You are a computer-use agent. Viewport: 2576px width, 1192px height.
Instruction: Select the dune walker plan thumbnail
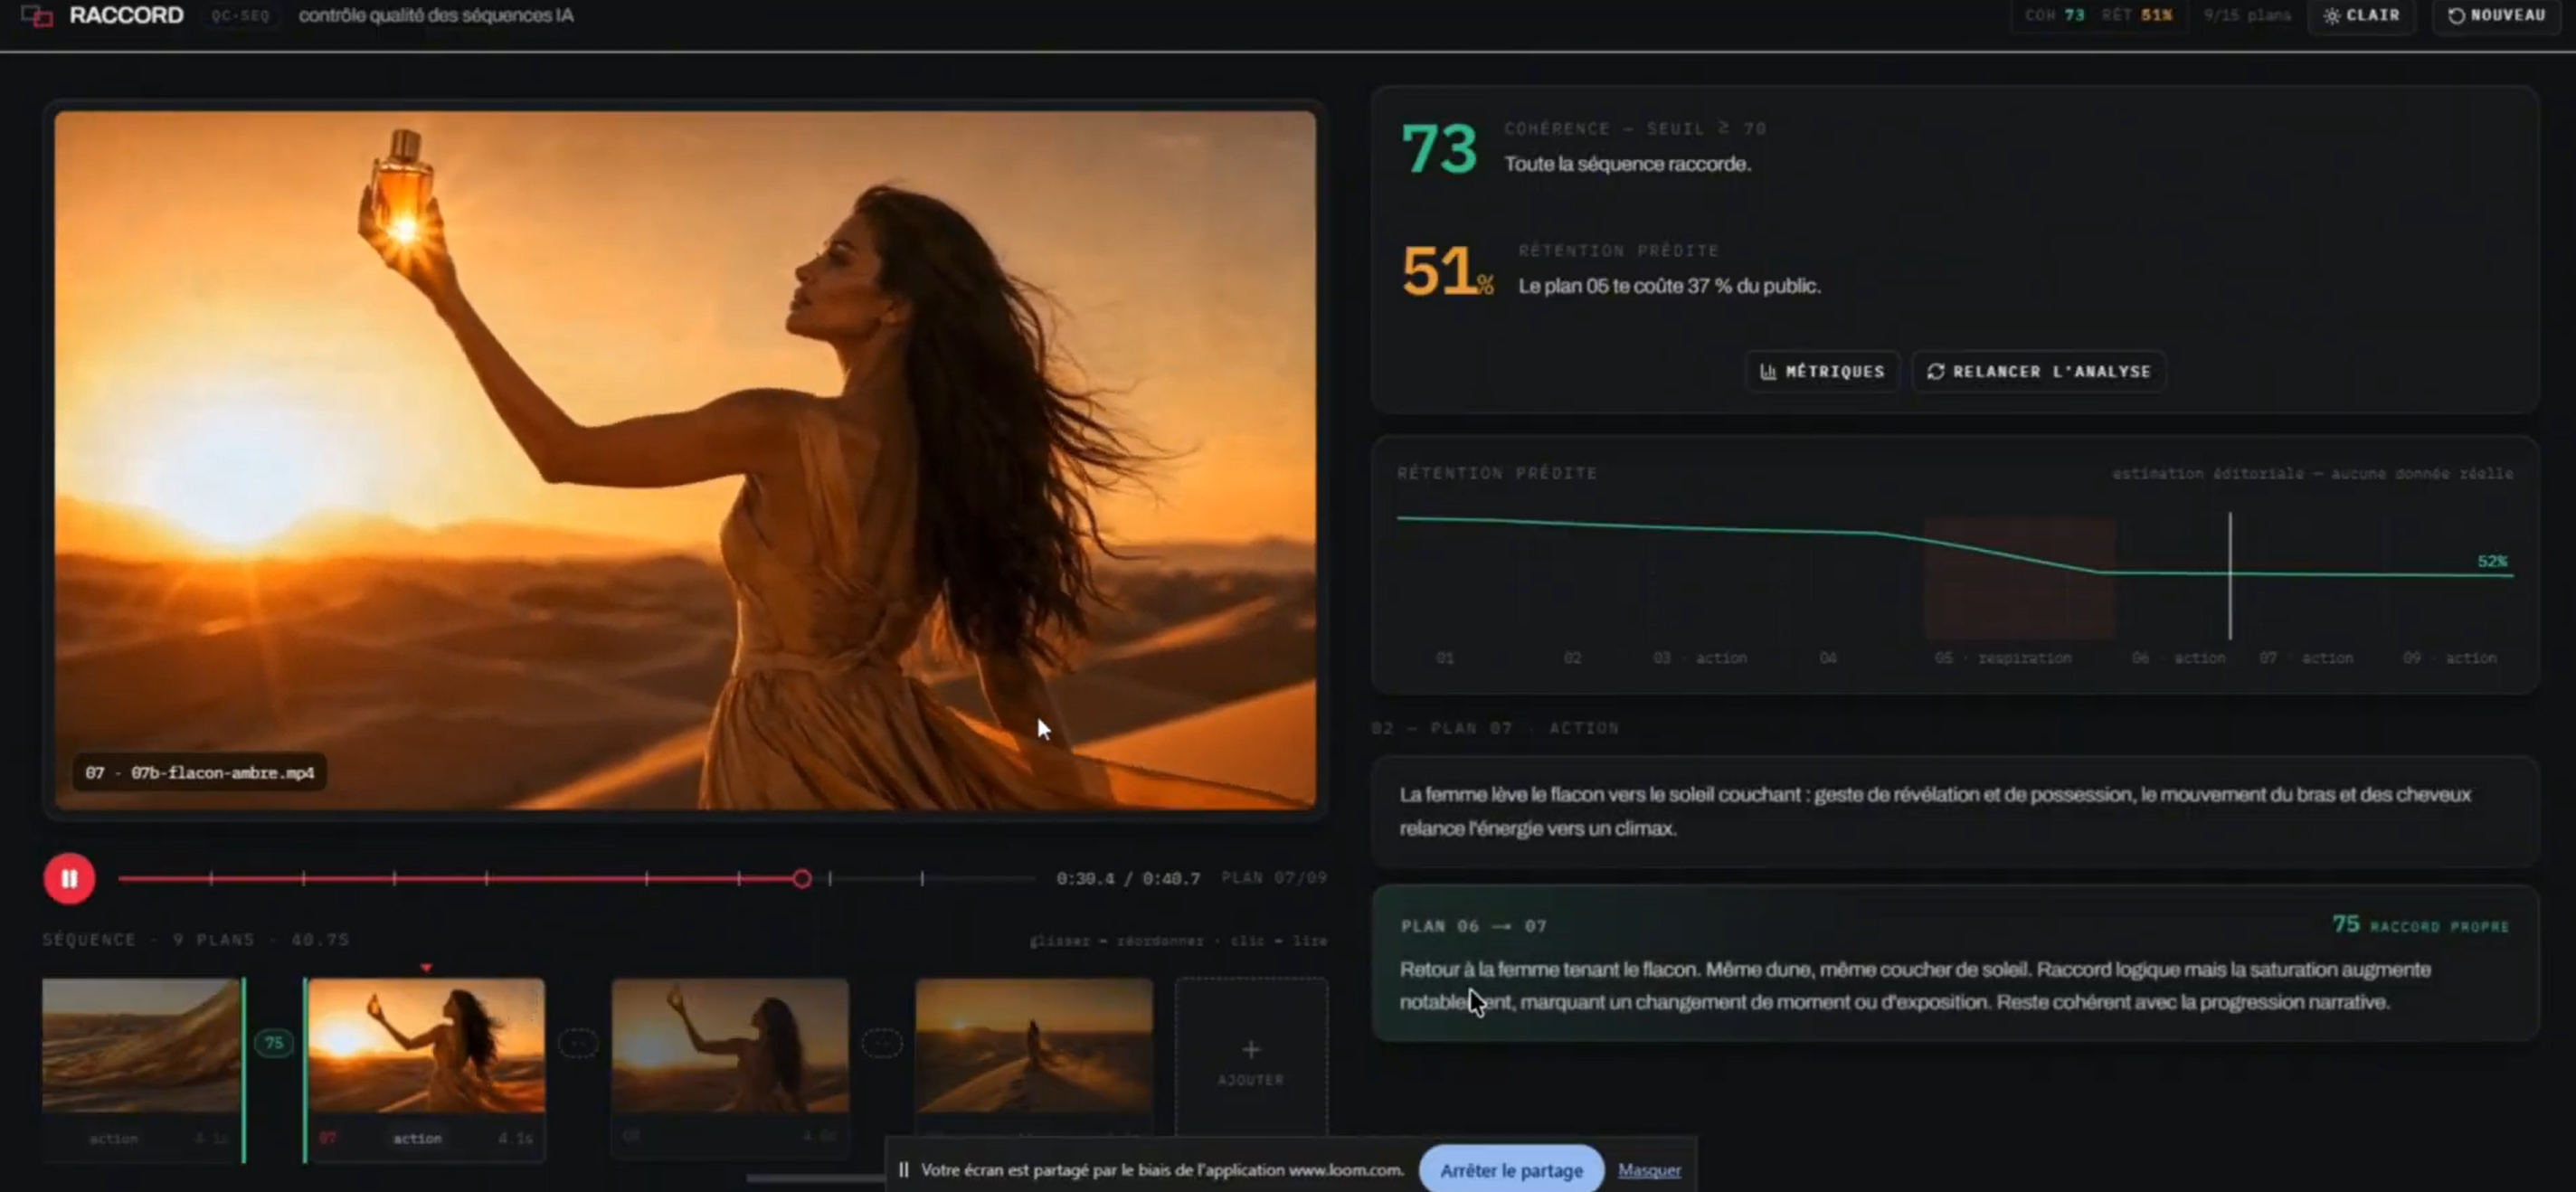click(x=1034, y=1045)
